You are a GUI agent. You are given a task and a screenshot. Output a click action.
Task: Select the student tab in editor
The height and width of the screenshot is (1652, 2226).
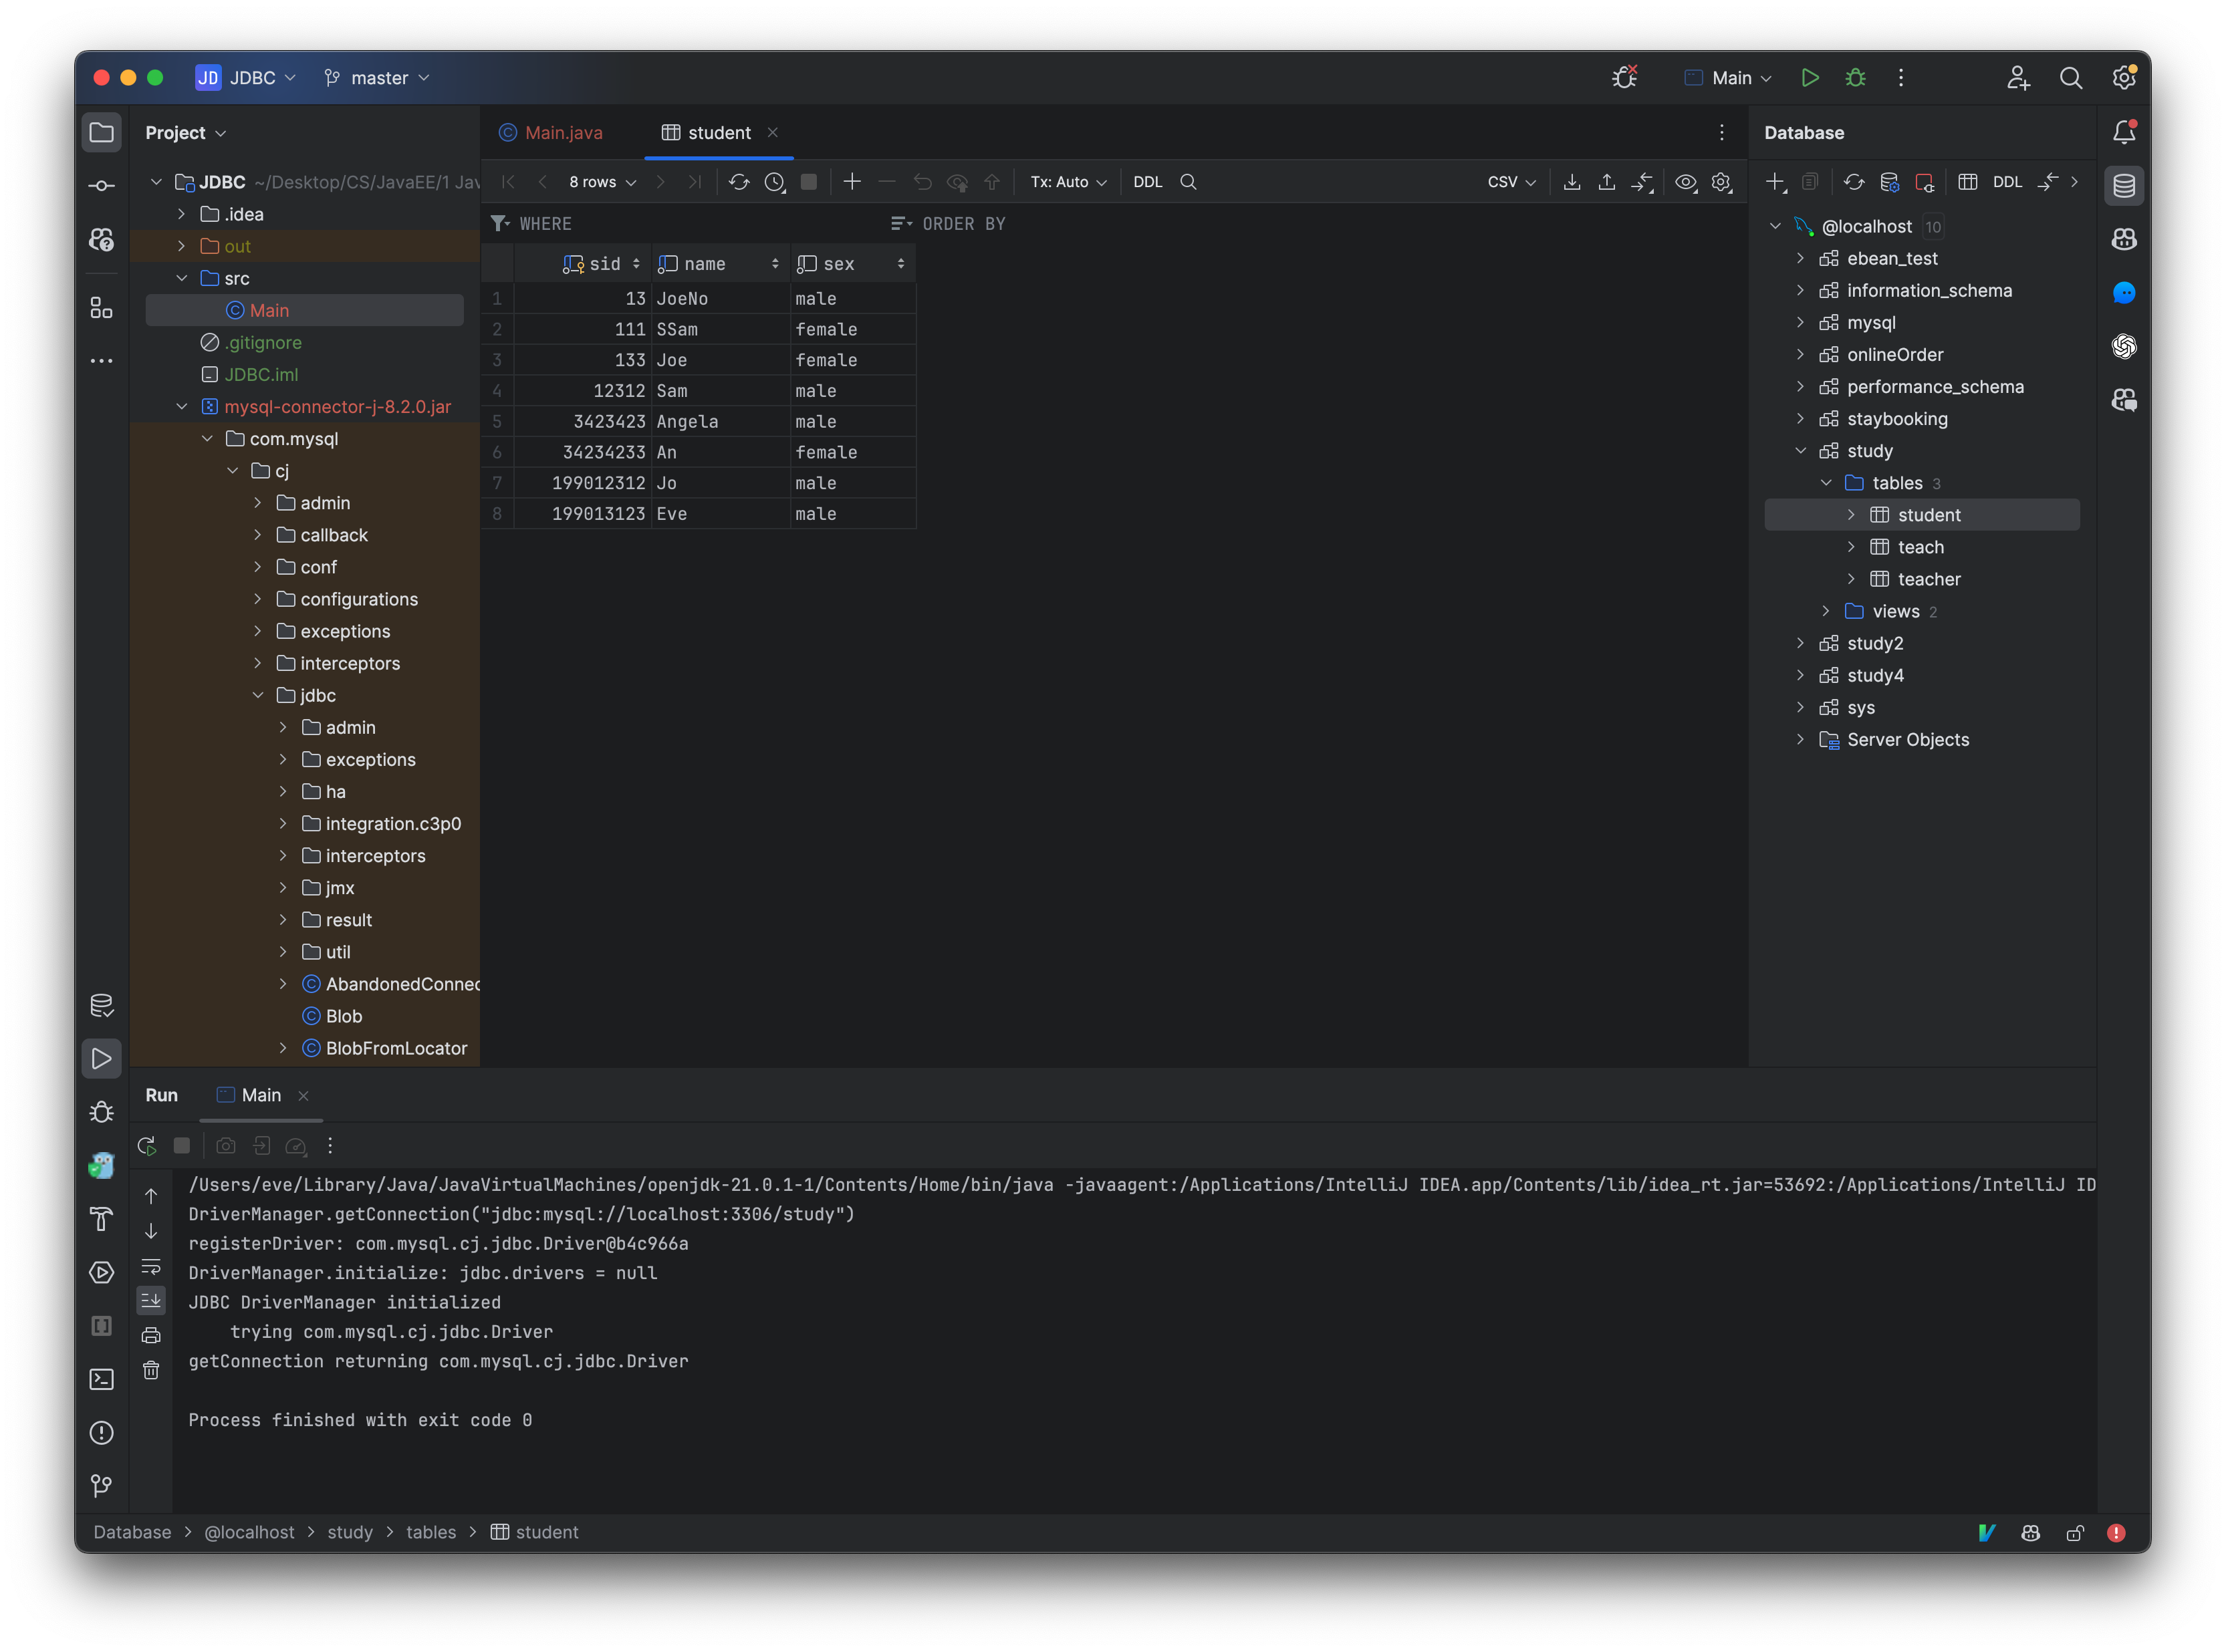pyautogui.click(x=719, y=132)
